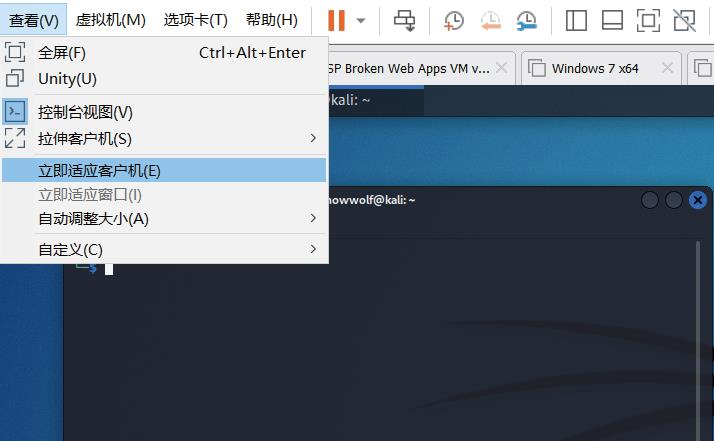Minimize the Kali terminal window
The image size is (714, 441).
coord(650,200)
